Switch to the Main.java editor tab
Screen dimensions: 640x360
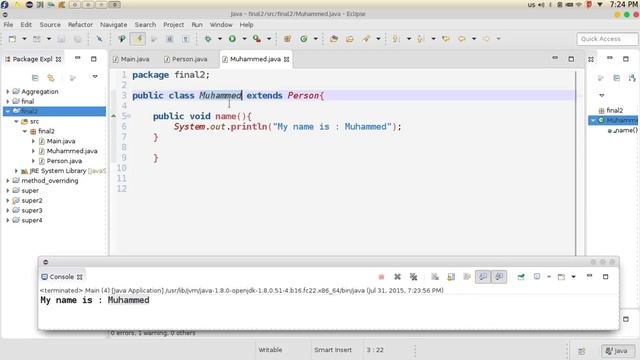point(131,59)
